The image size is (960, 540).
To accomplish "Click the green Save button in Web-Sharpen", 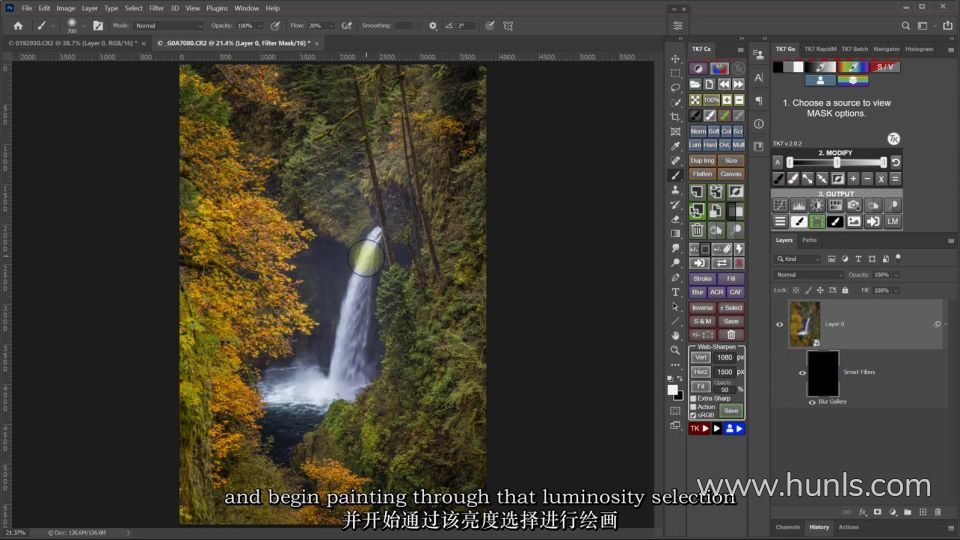I will (731, 411).
